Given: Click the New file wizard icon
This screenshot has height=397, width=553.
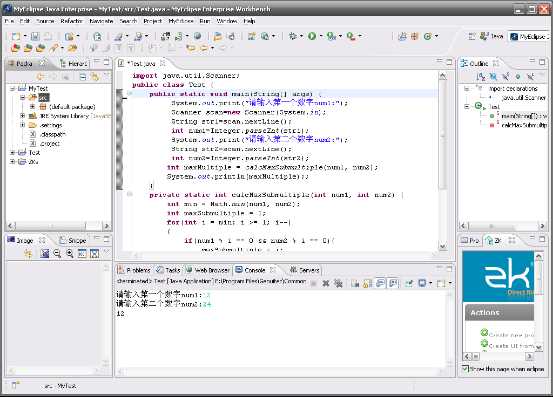Looking at the screenshot, I should click(x=16, y=36).
